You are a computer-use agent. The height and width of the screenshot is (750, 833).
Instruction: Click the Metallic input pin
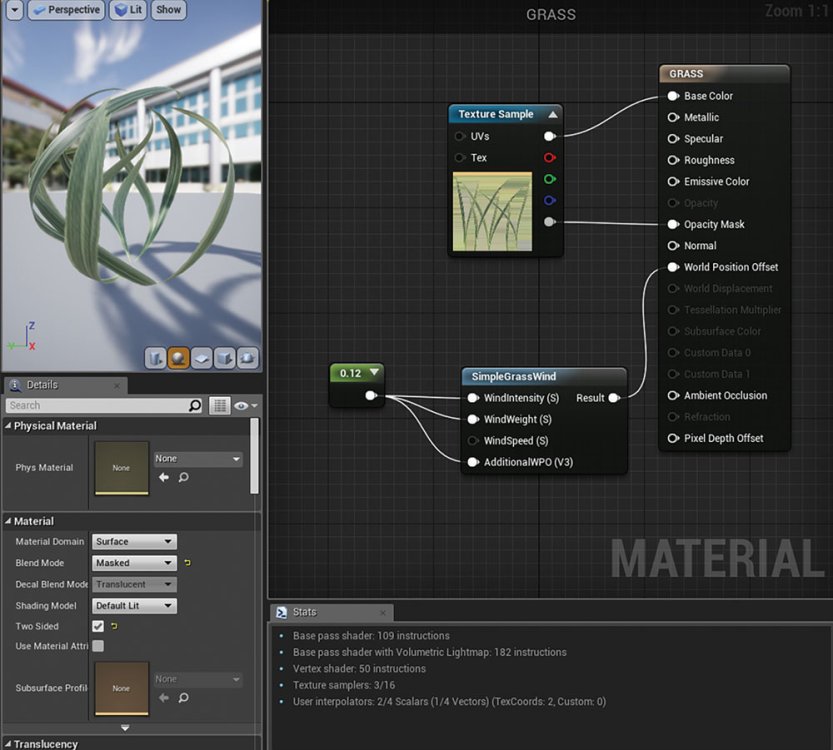tap(673, 117)
